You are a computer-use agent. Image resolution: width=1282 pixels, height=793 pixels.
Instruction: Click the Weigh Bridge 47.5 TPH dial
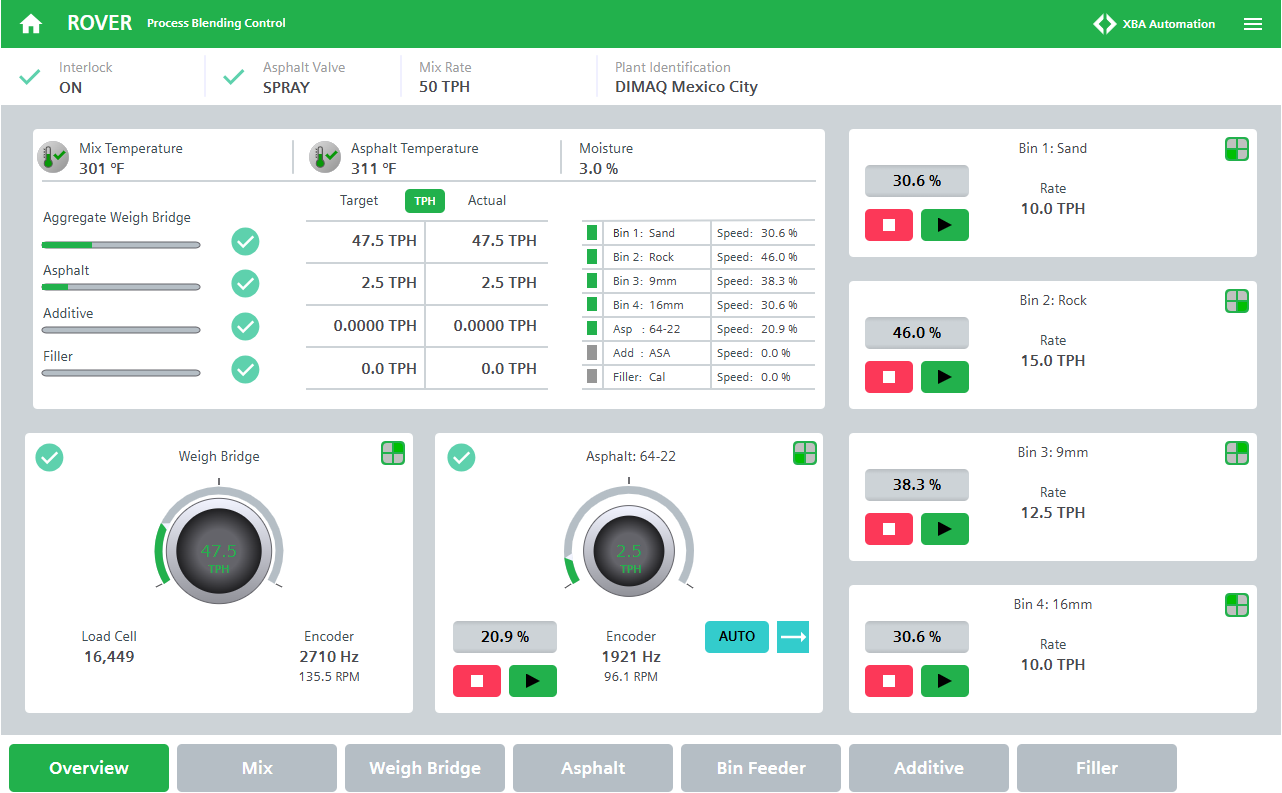[219, 553]
